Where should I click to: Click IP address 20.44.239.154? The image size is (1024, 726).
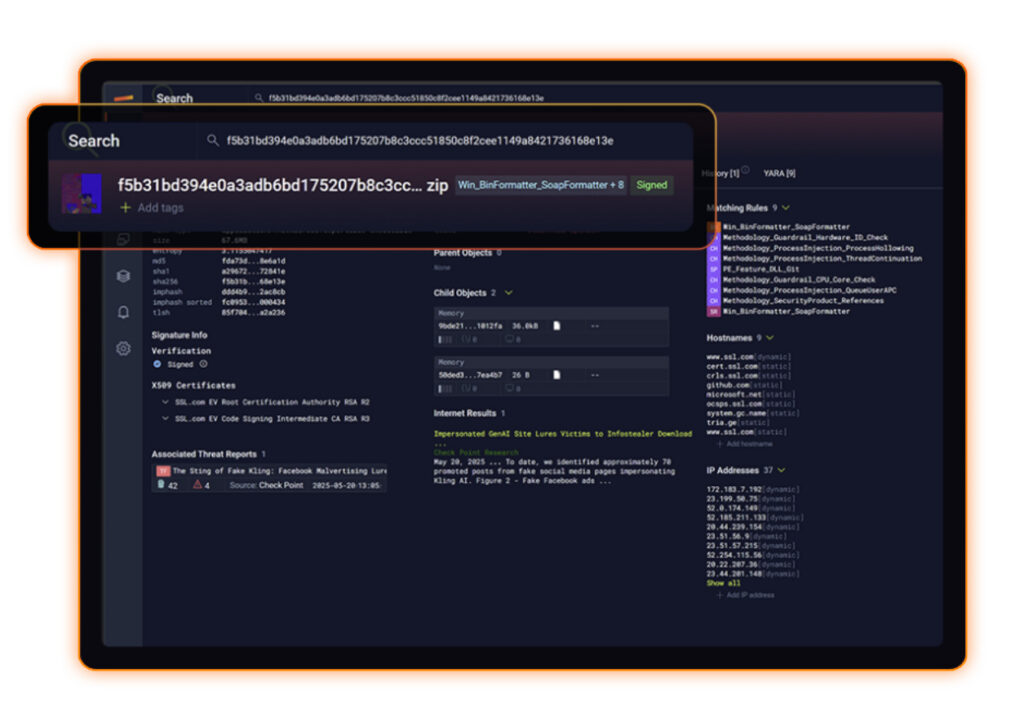tap(734, 527)
